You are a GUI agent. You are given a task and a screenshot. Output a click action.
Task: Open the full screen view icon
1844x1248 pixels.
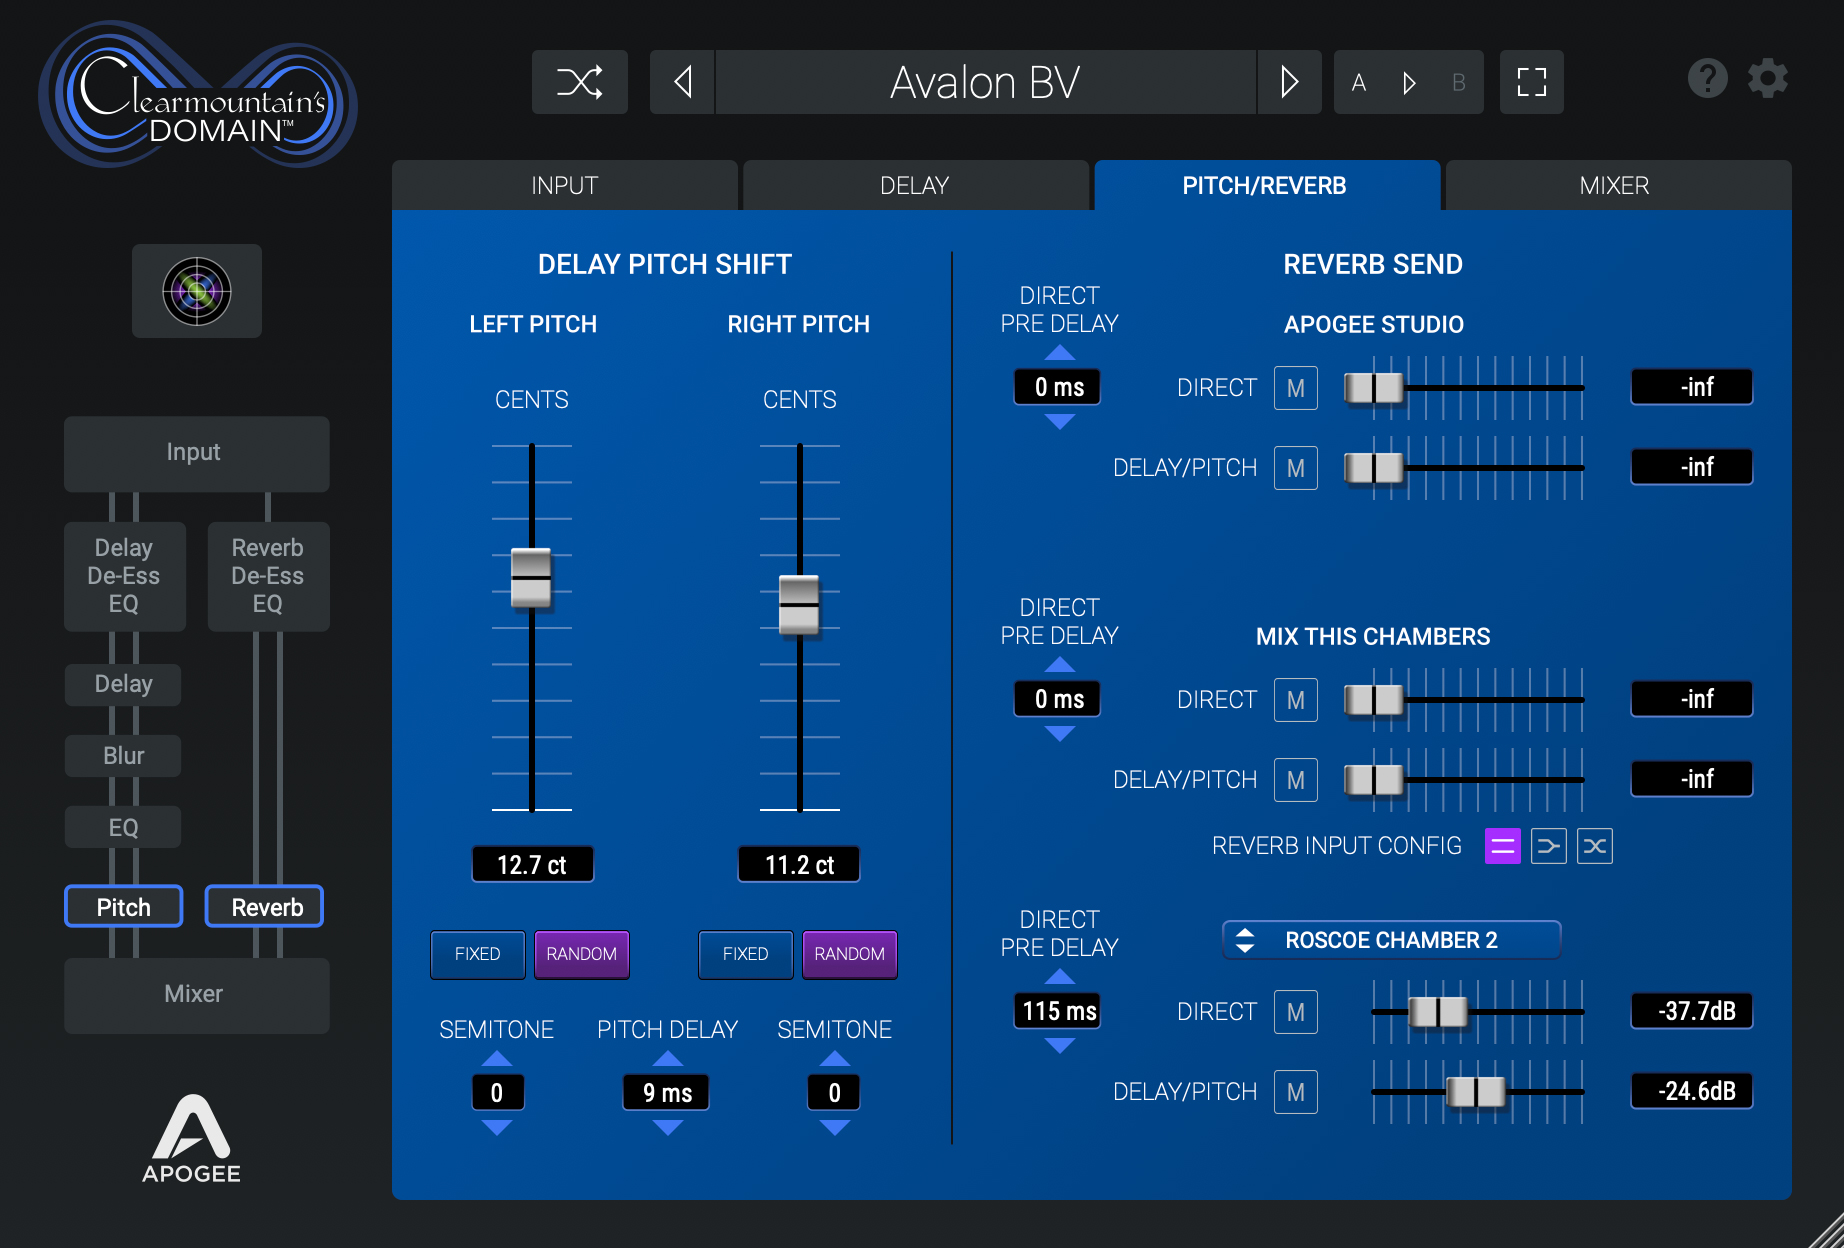1531,82
